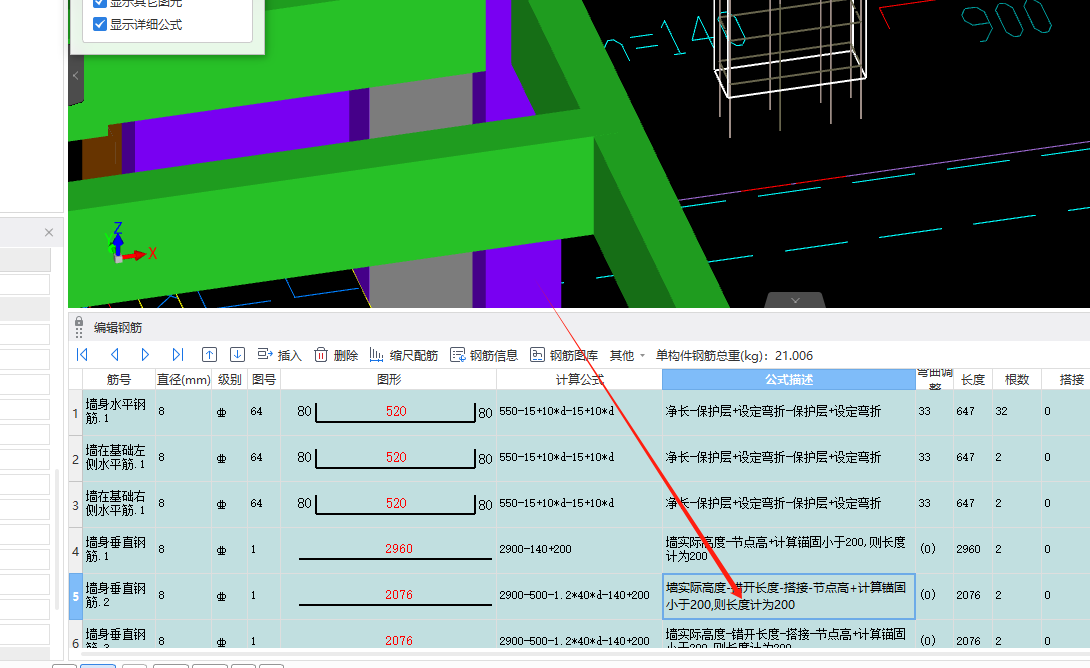This screenshot has height=668, width=1090.
Task: Collapse 3D view with bottom chevron
Action: [x=795, y=300]
